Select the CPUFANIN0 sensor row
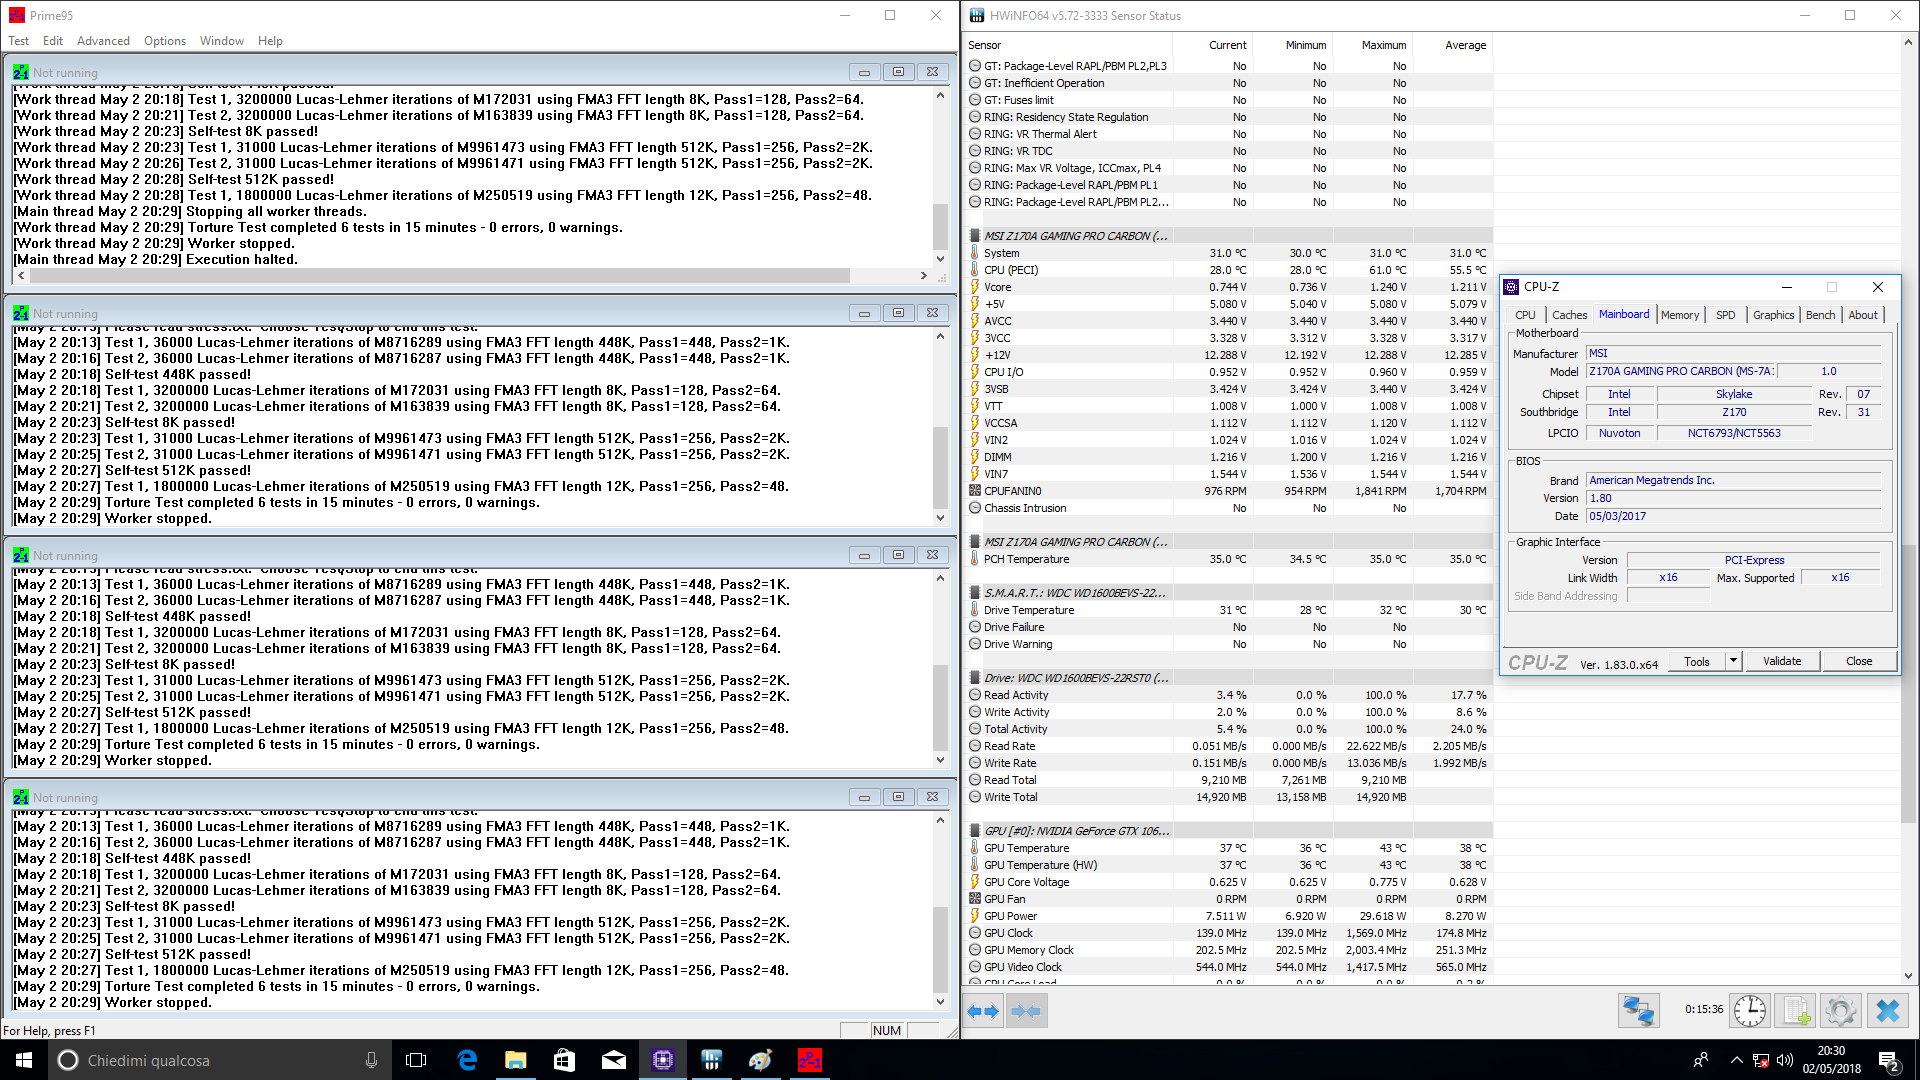This screenshot has height=1080, width=1920. [x=1229, y=491]
